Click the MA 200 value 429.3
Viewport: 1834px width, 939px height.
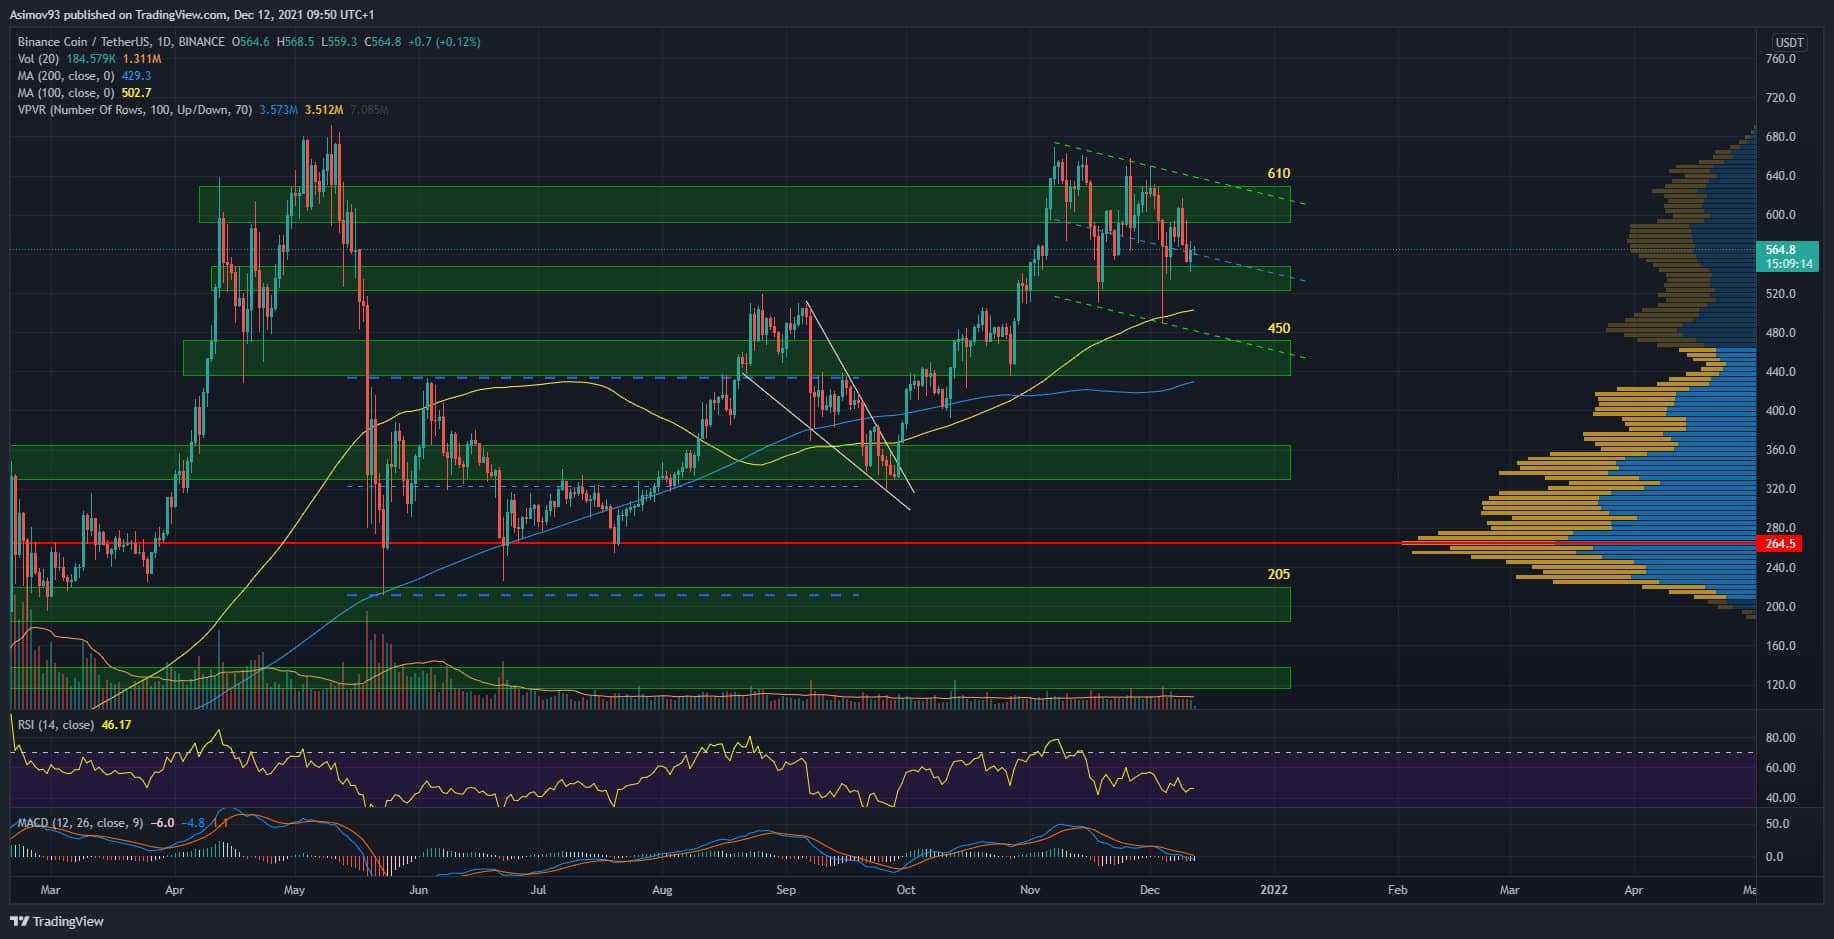pyautogui.click(x=136, y=76)
